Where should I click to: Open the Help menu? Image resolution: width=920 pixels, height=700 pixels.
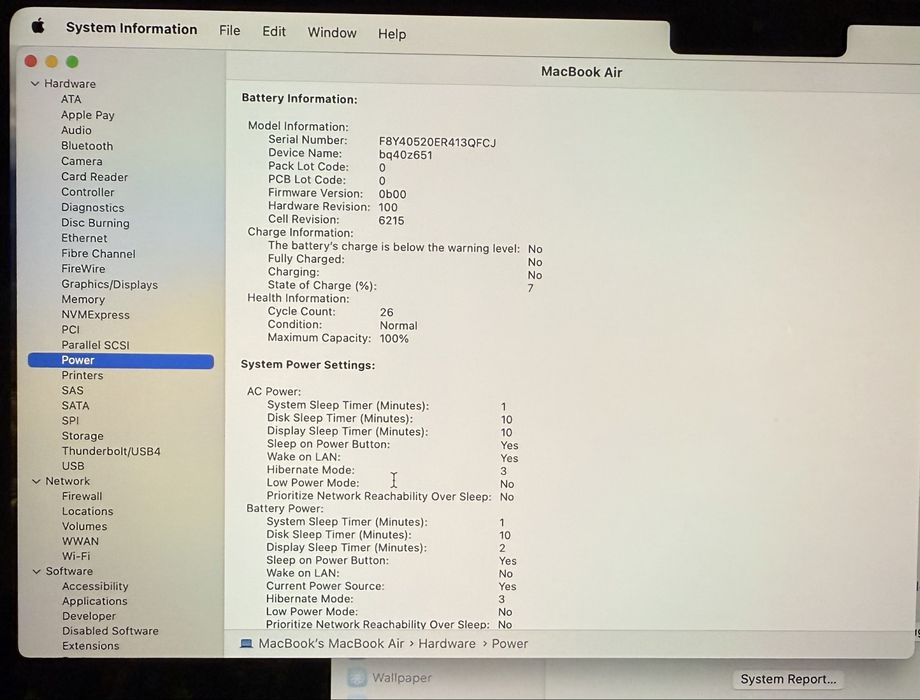392,34
